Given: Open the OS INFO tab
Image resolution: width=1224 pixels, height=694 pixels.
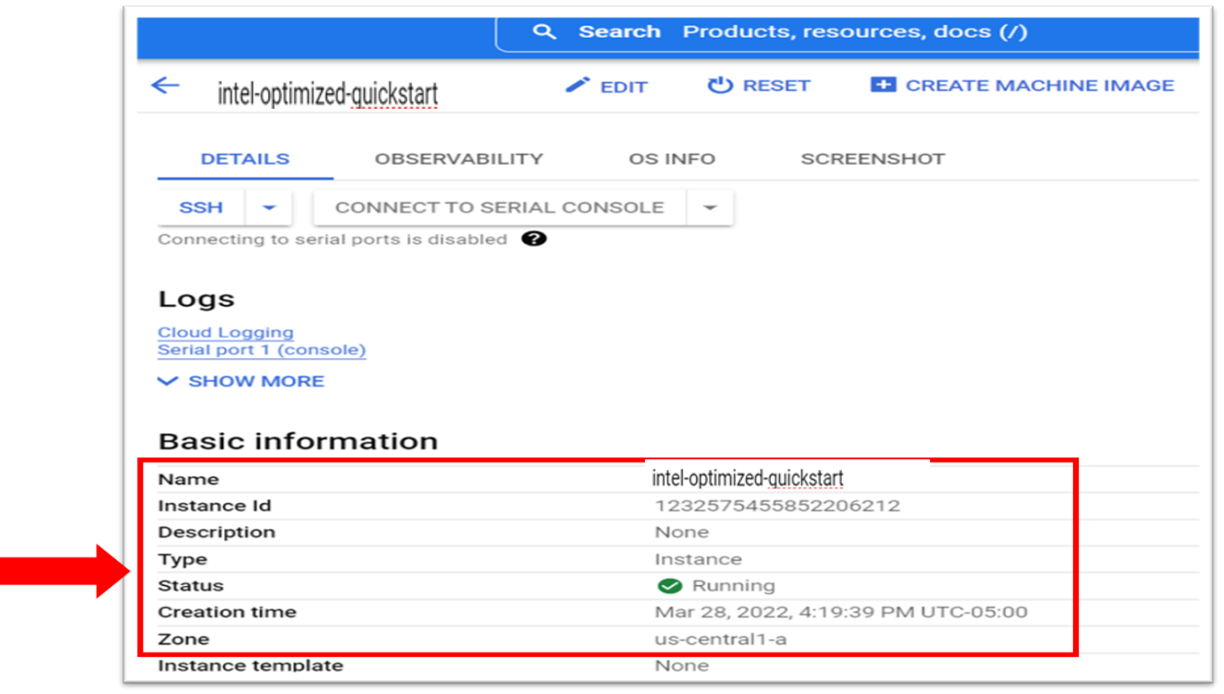Looking at the screenshot, I should point(672,159).
